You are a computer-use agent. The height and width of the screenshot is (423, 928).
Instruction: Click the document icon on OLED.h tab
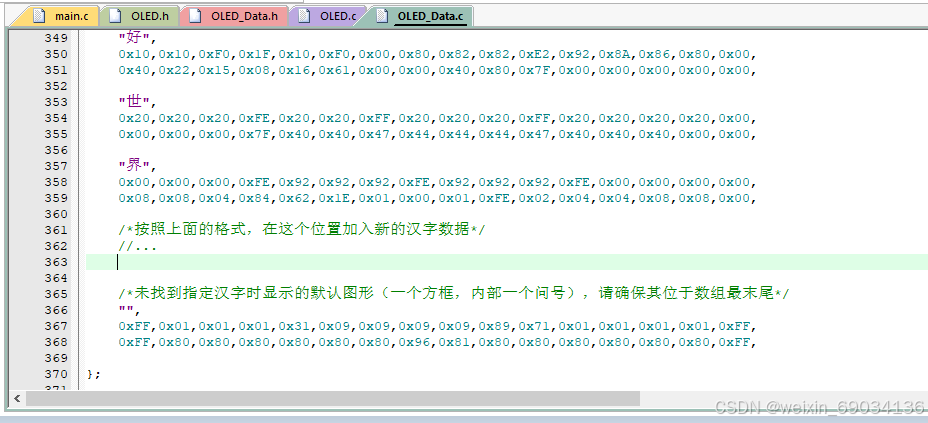[x=115, y=16]
